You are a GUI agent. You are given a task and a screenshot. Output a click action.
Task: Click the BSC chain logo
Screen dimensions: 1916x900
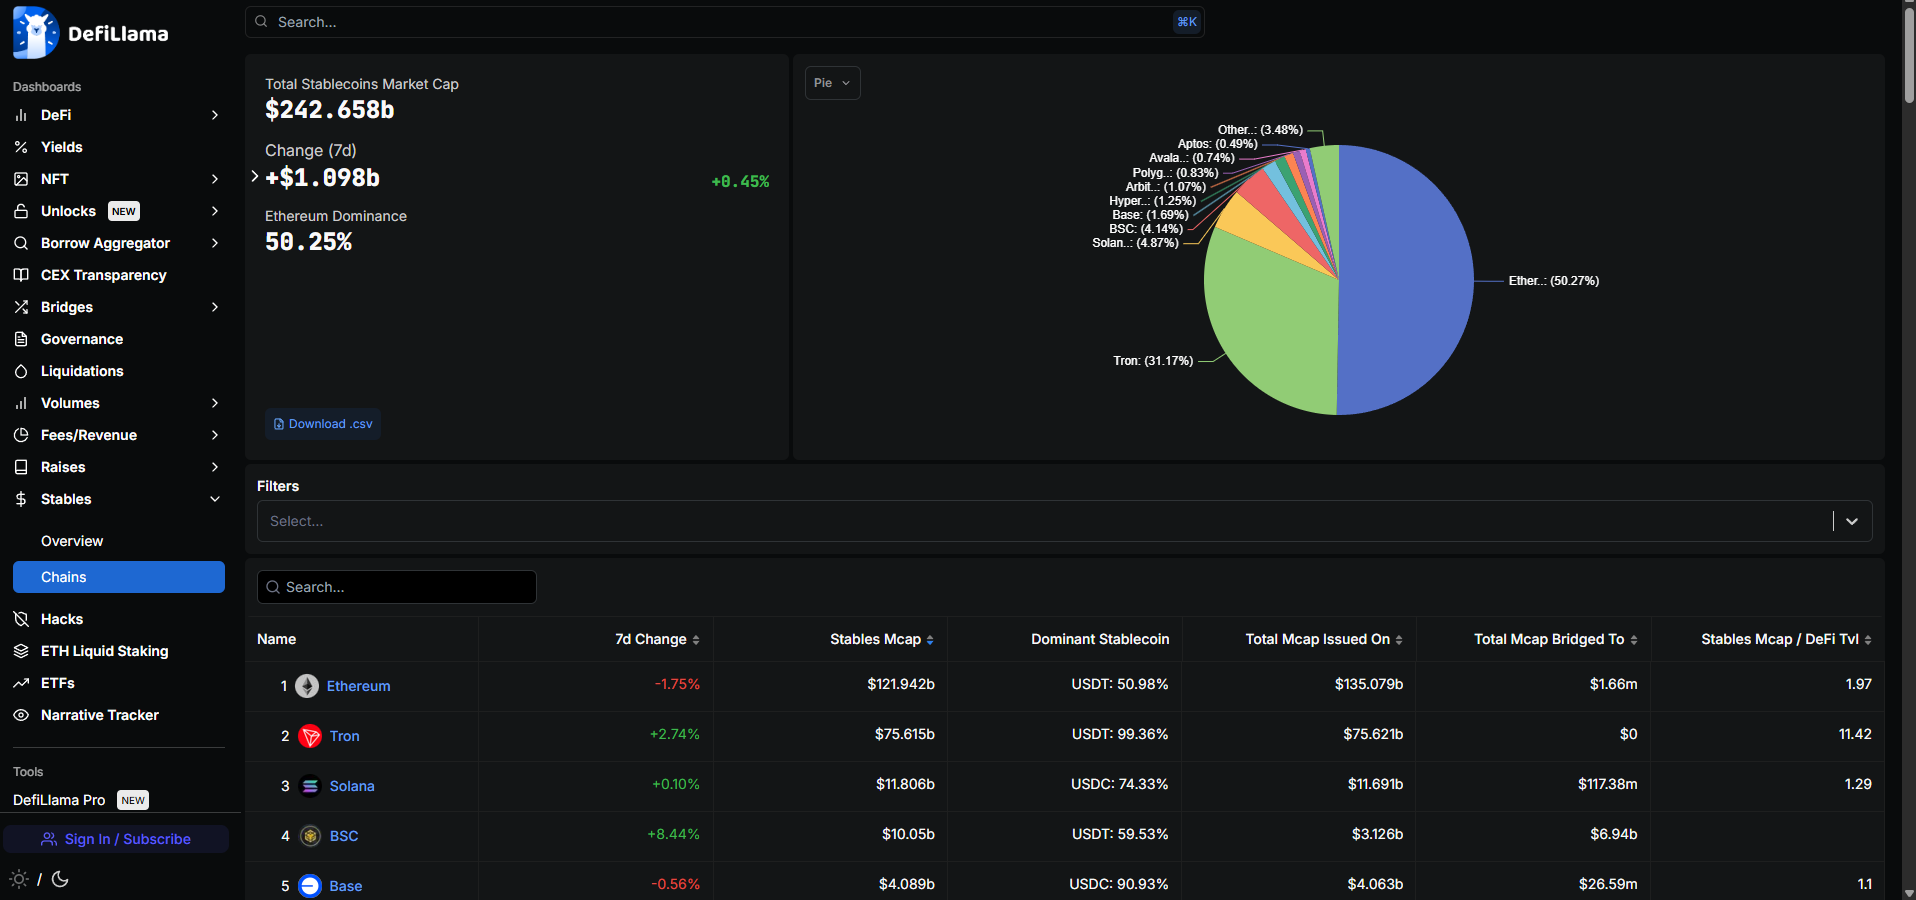coord(310,836)
